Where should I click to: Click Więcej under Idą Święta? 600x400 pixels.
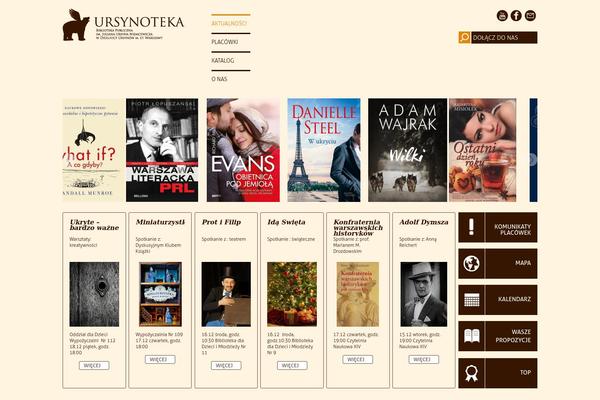[x=292, y=366]
